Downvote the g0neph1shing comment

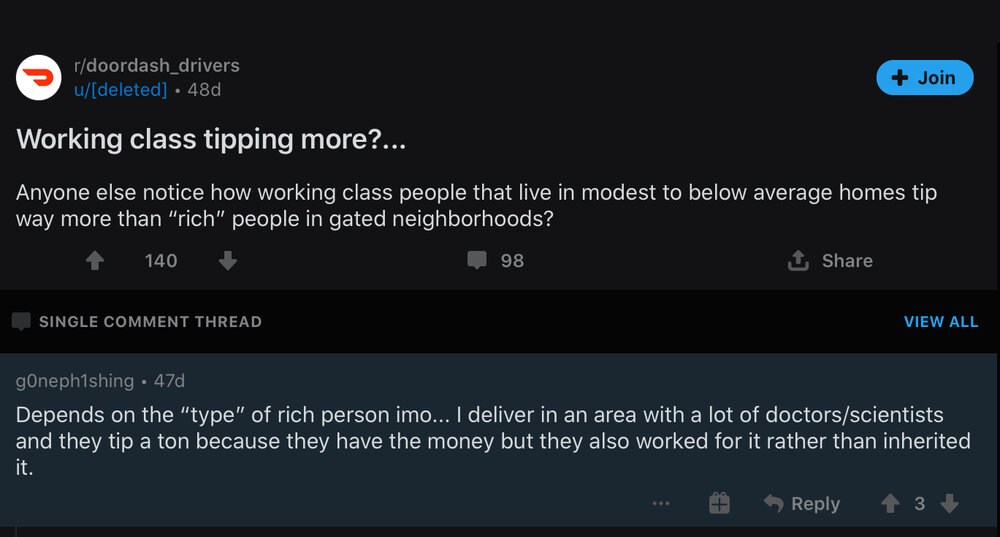[950, 503]
